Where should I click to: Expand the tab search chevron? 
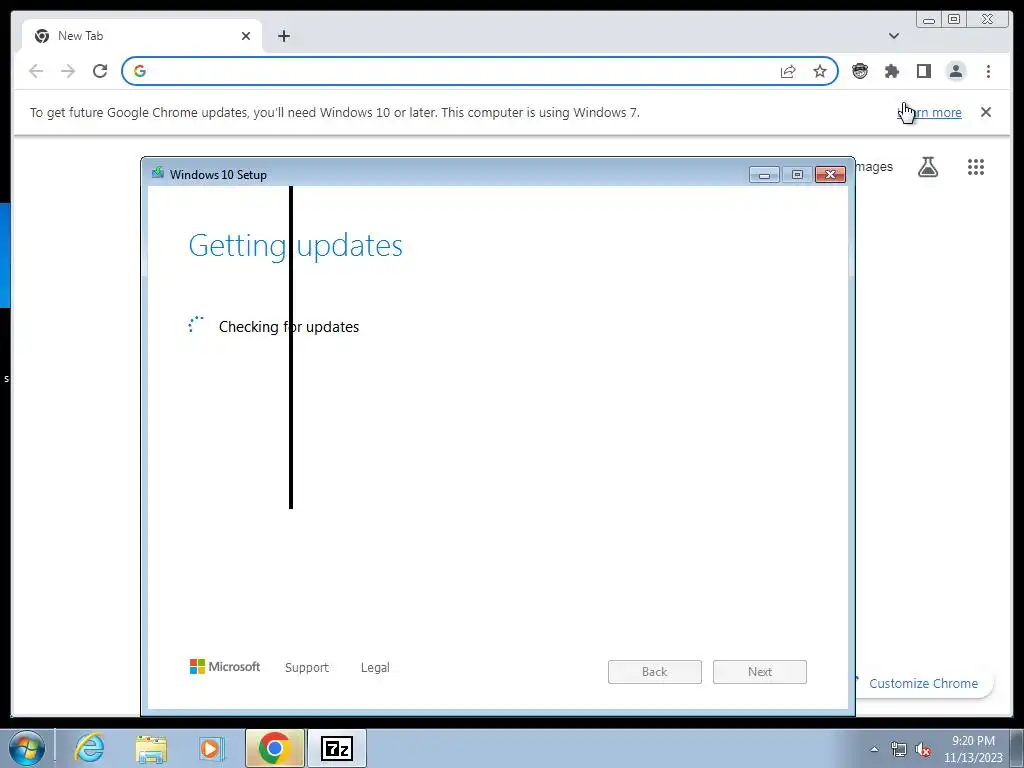(894, 36)
